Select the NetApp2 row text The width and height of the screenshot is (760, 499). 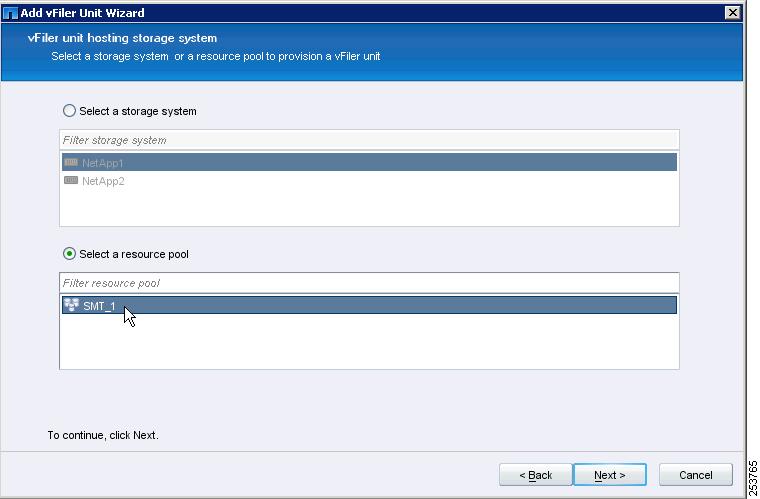tap(103, 181)
